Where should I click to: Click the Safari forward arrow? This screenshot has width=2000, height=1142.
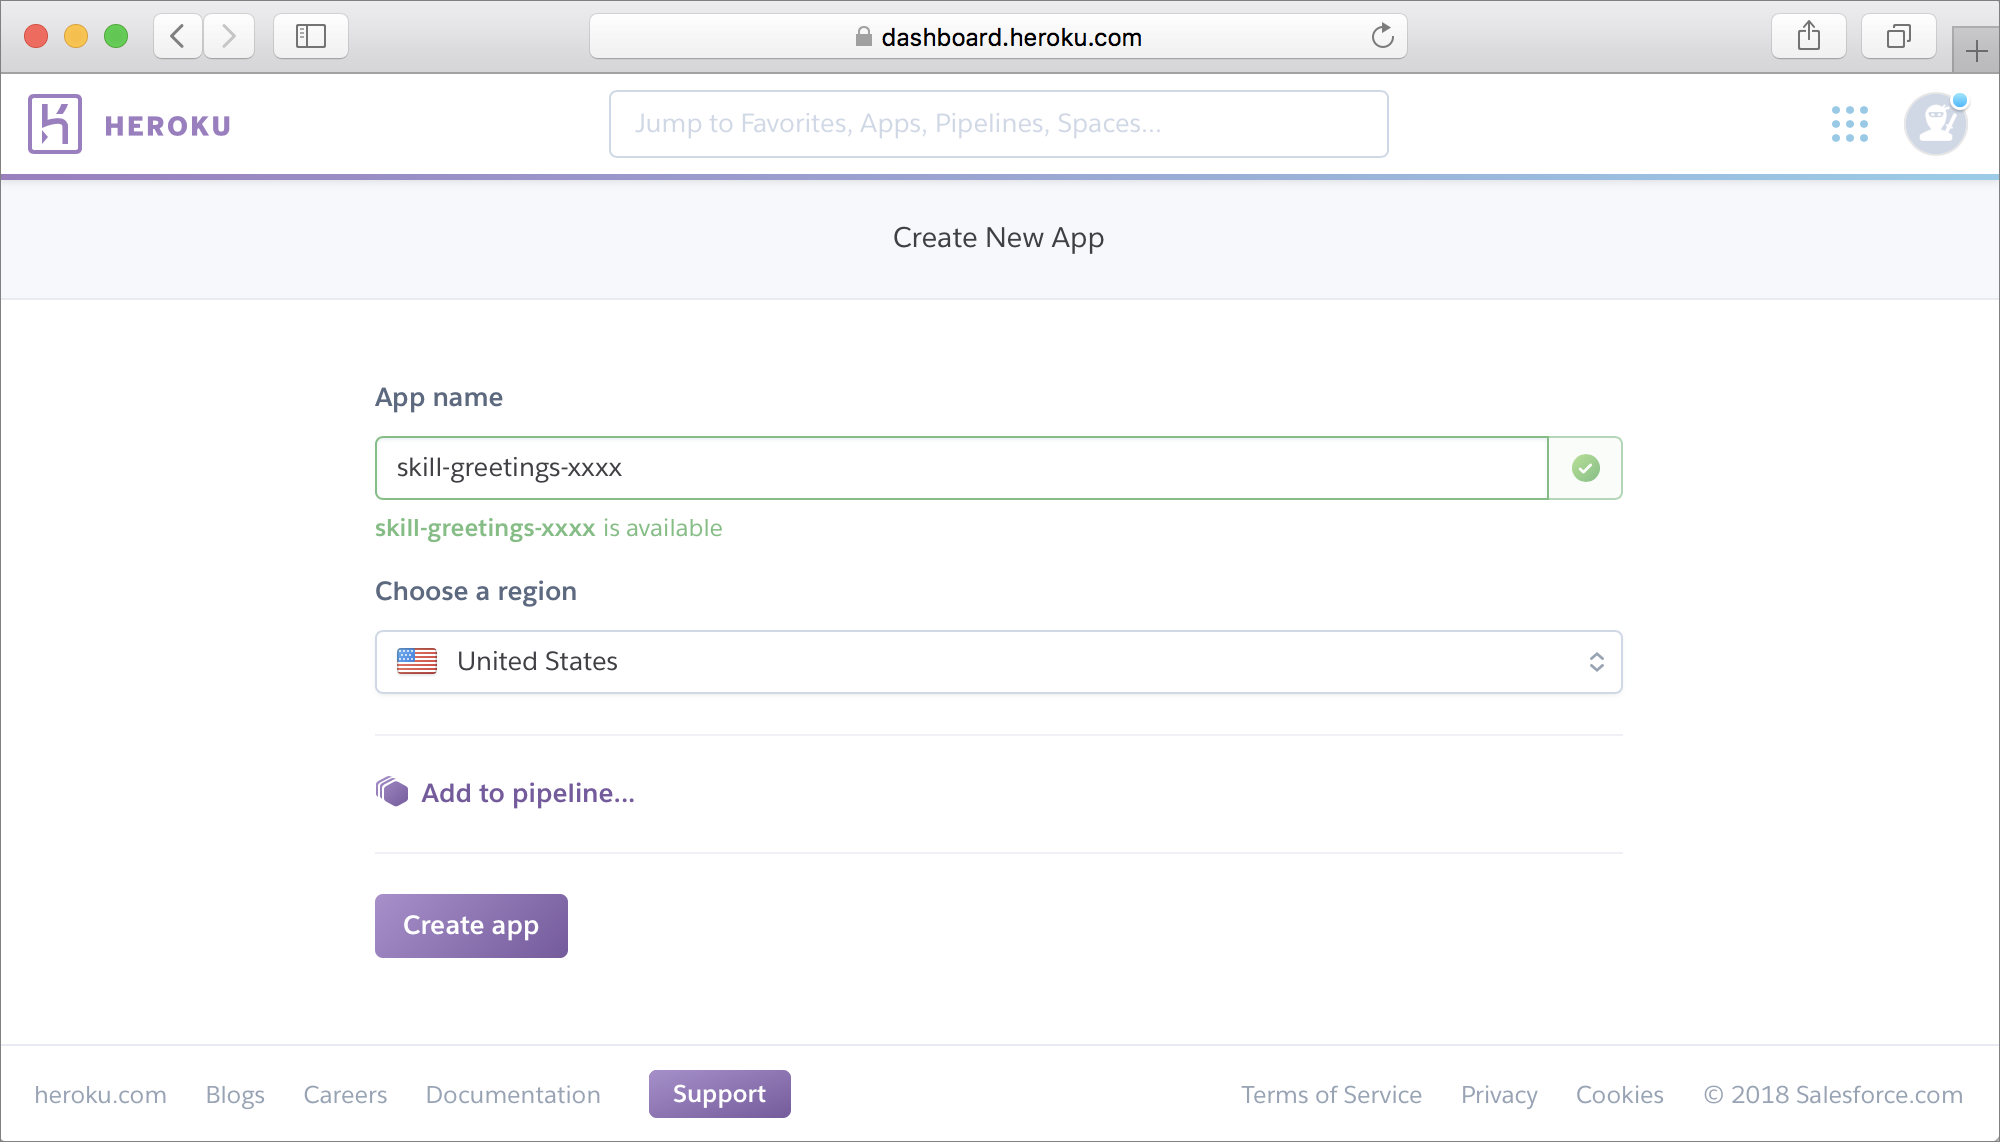pos(229,37)
